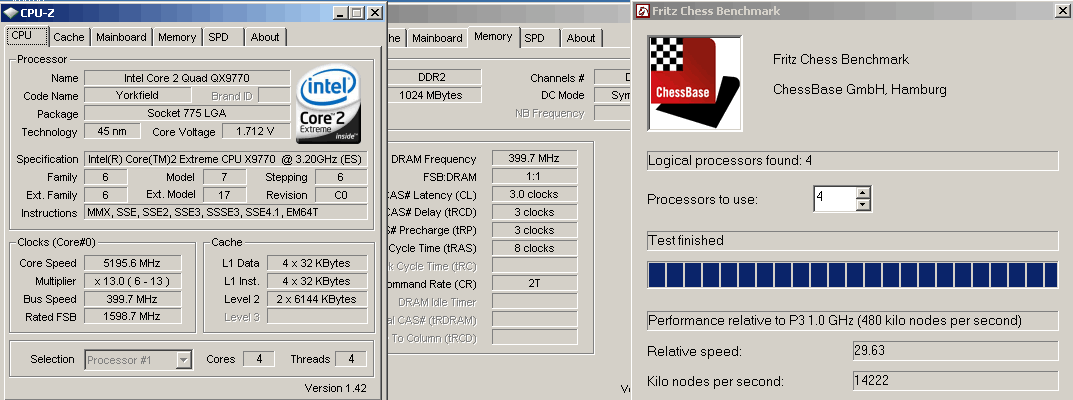Click the Technology value 45 nm
Screen dimensions: 1073x400
[112, 131]
